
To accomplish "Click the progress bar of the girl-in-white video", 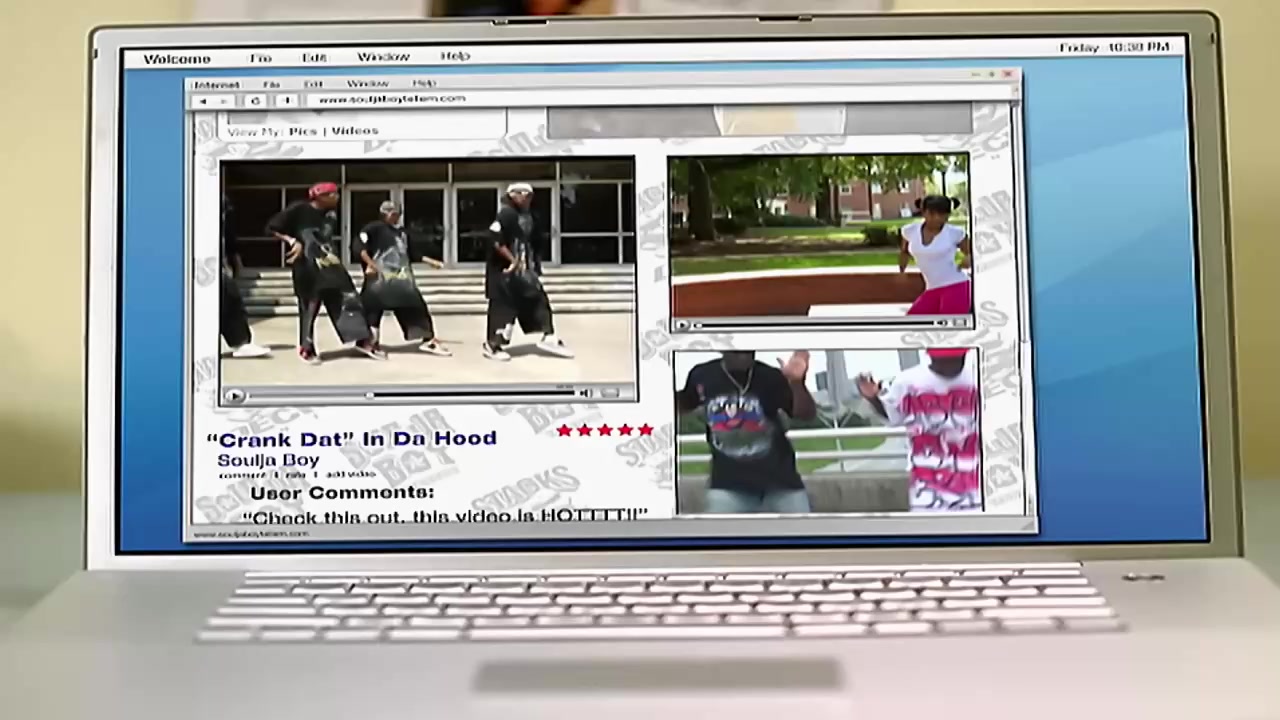I will click(x=815, y=324).
